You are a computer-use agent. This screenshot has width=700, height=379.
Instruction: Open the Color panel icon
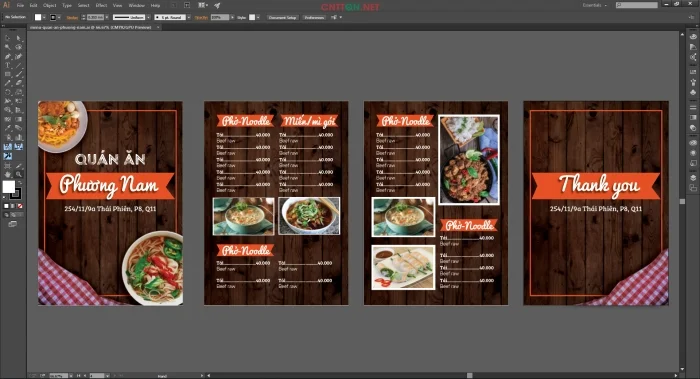pos(693,37)
